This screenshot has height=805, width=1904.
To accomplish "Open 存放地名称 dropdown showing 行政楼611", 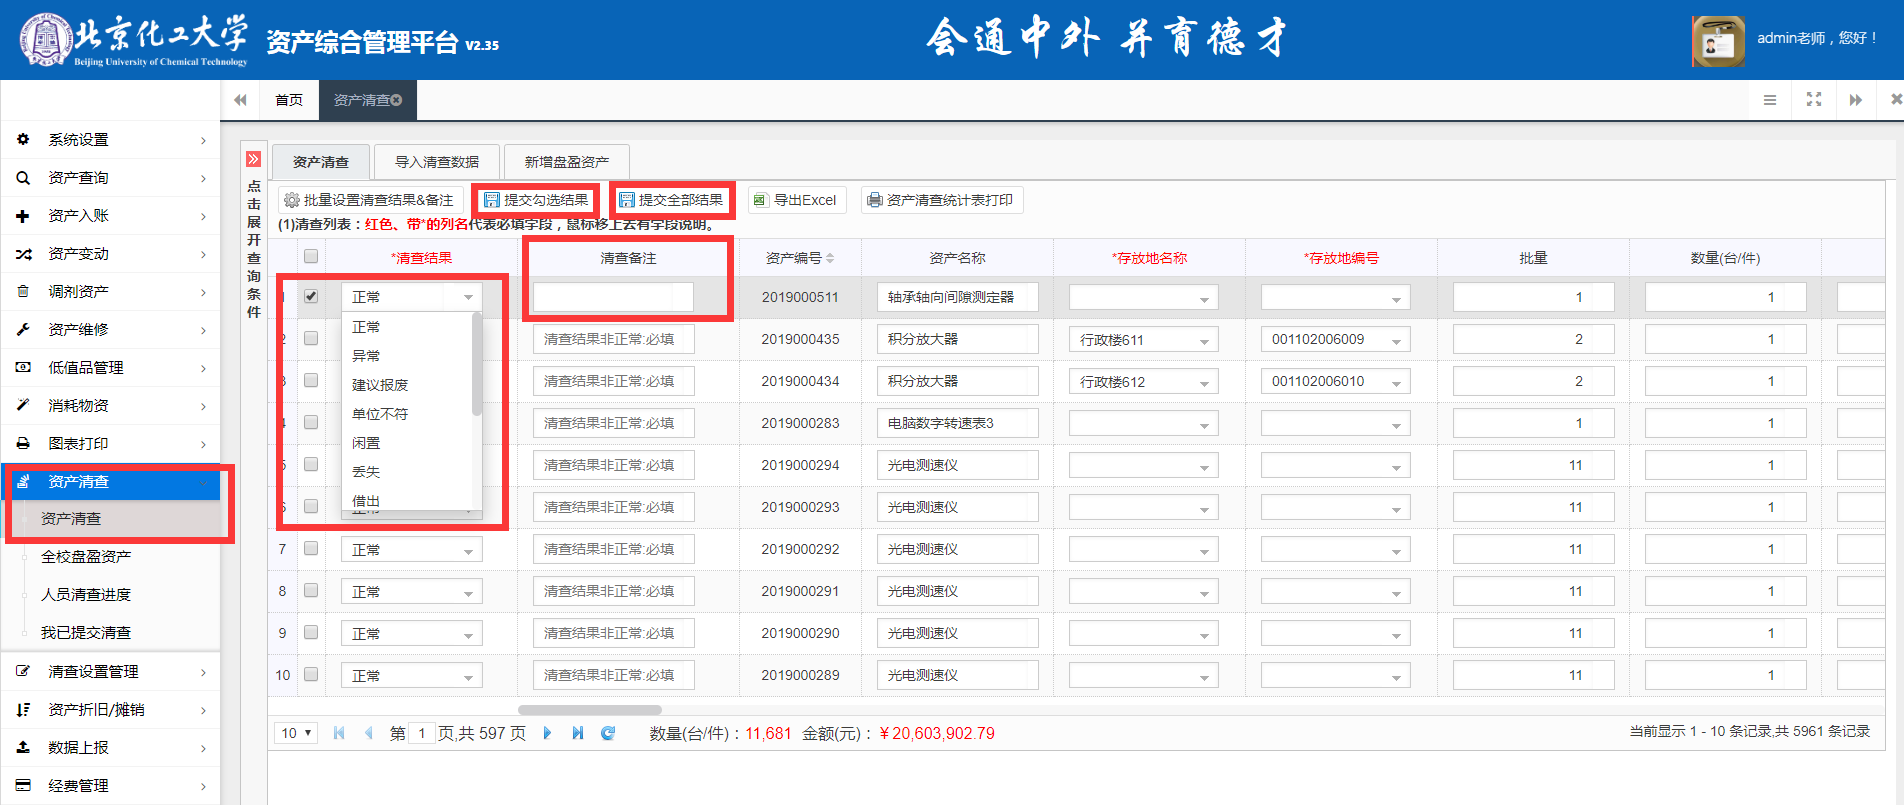I will 1143,340.
